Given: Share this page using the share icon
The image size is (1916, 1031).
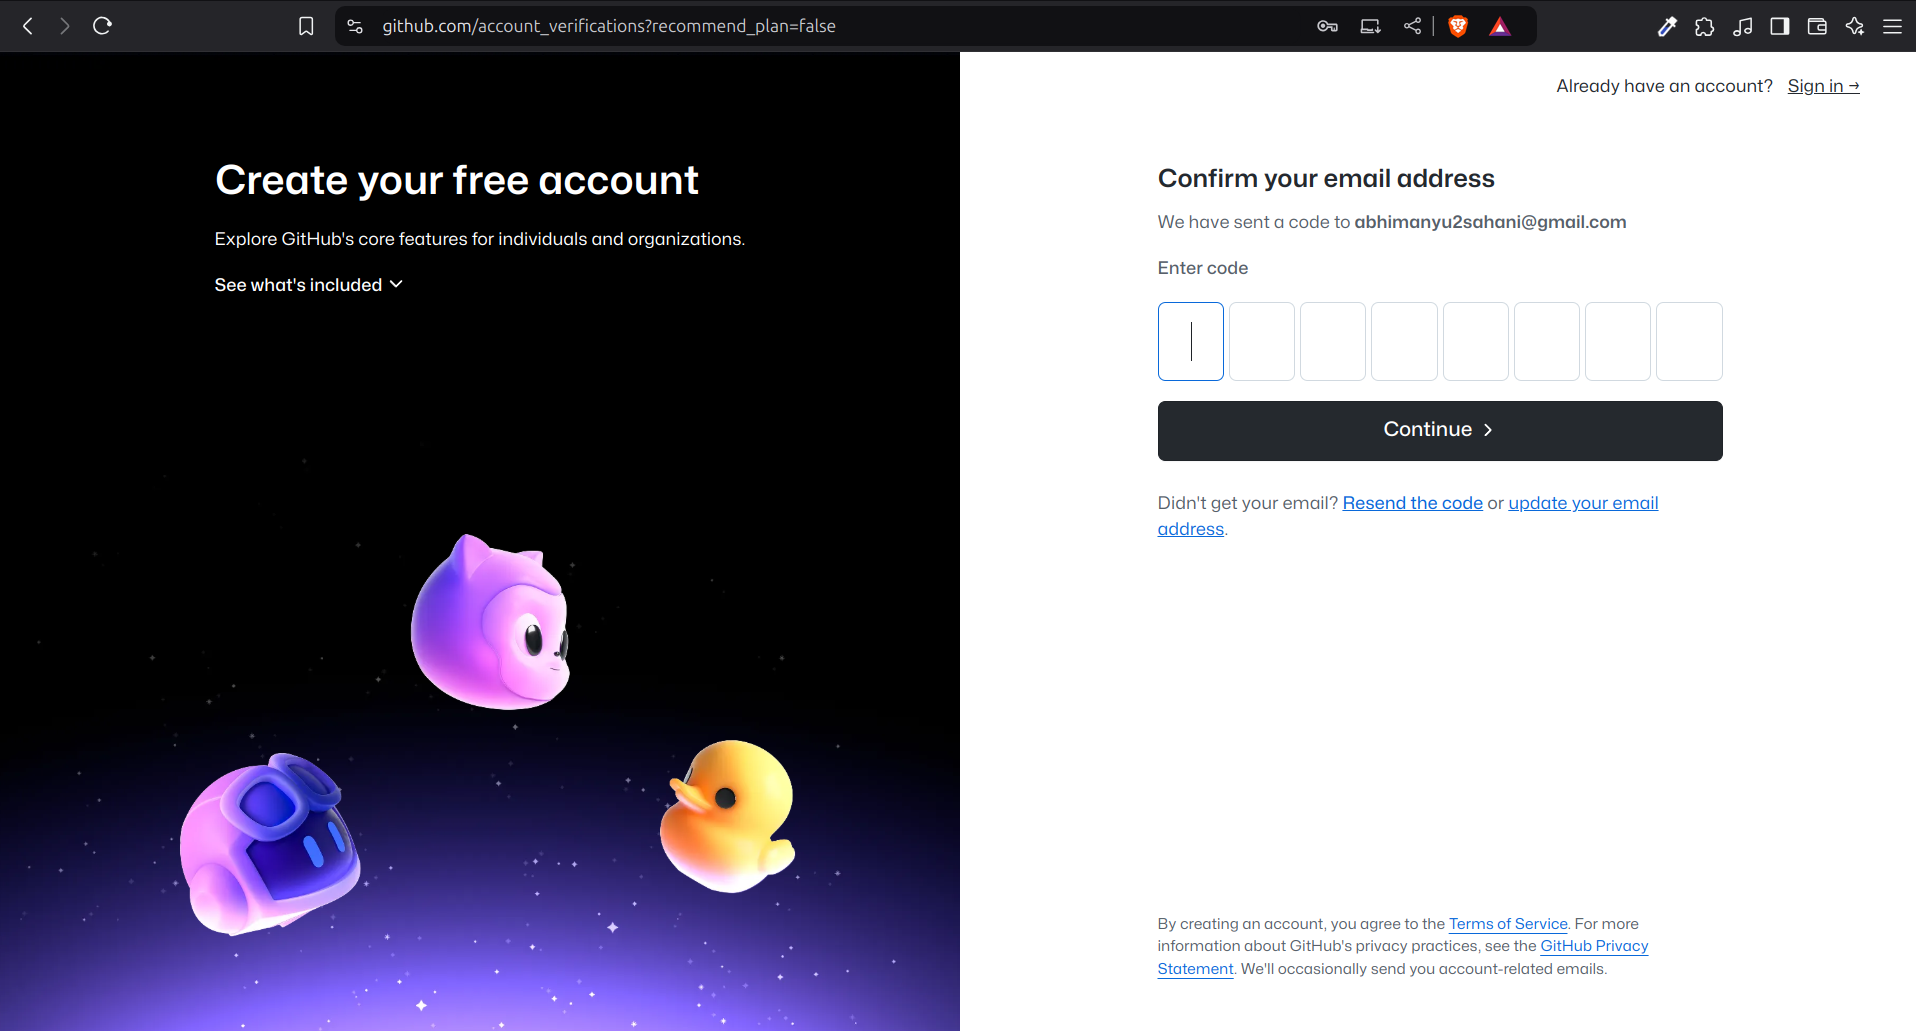Looking at the screenshot, I should [1412, 26].
